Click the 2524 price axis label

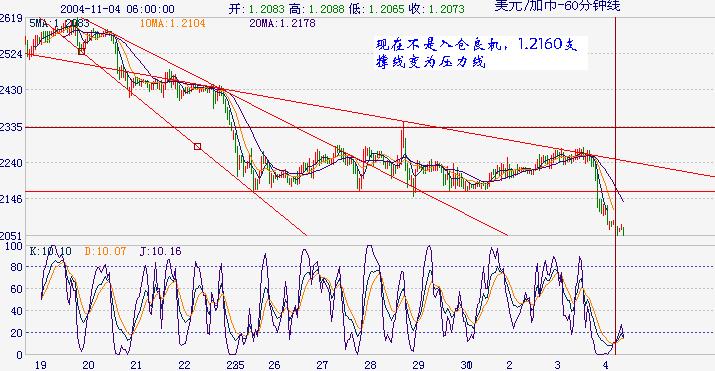[11, 54]
